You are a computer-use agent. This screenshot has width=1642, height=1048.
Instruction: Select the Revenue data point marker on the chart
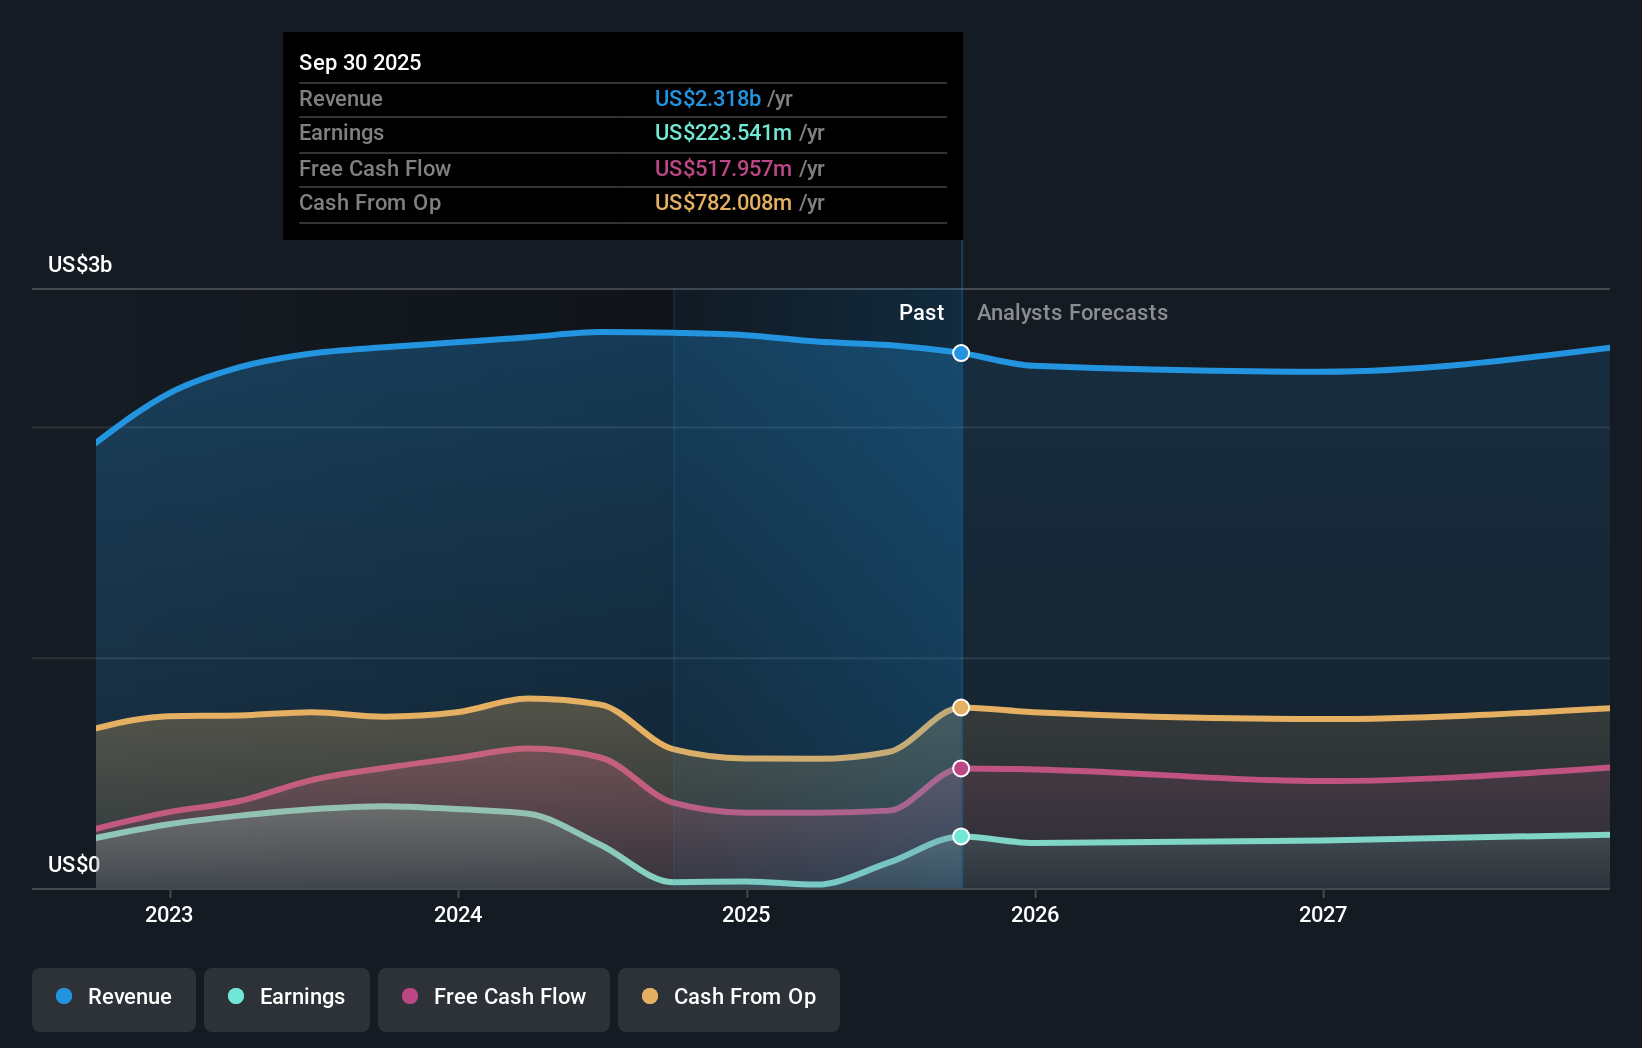click(x=961, y=353)
